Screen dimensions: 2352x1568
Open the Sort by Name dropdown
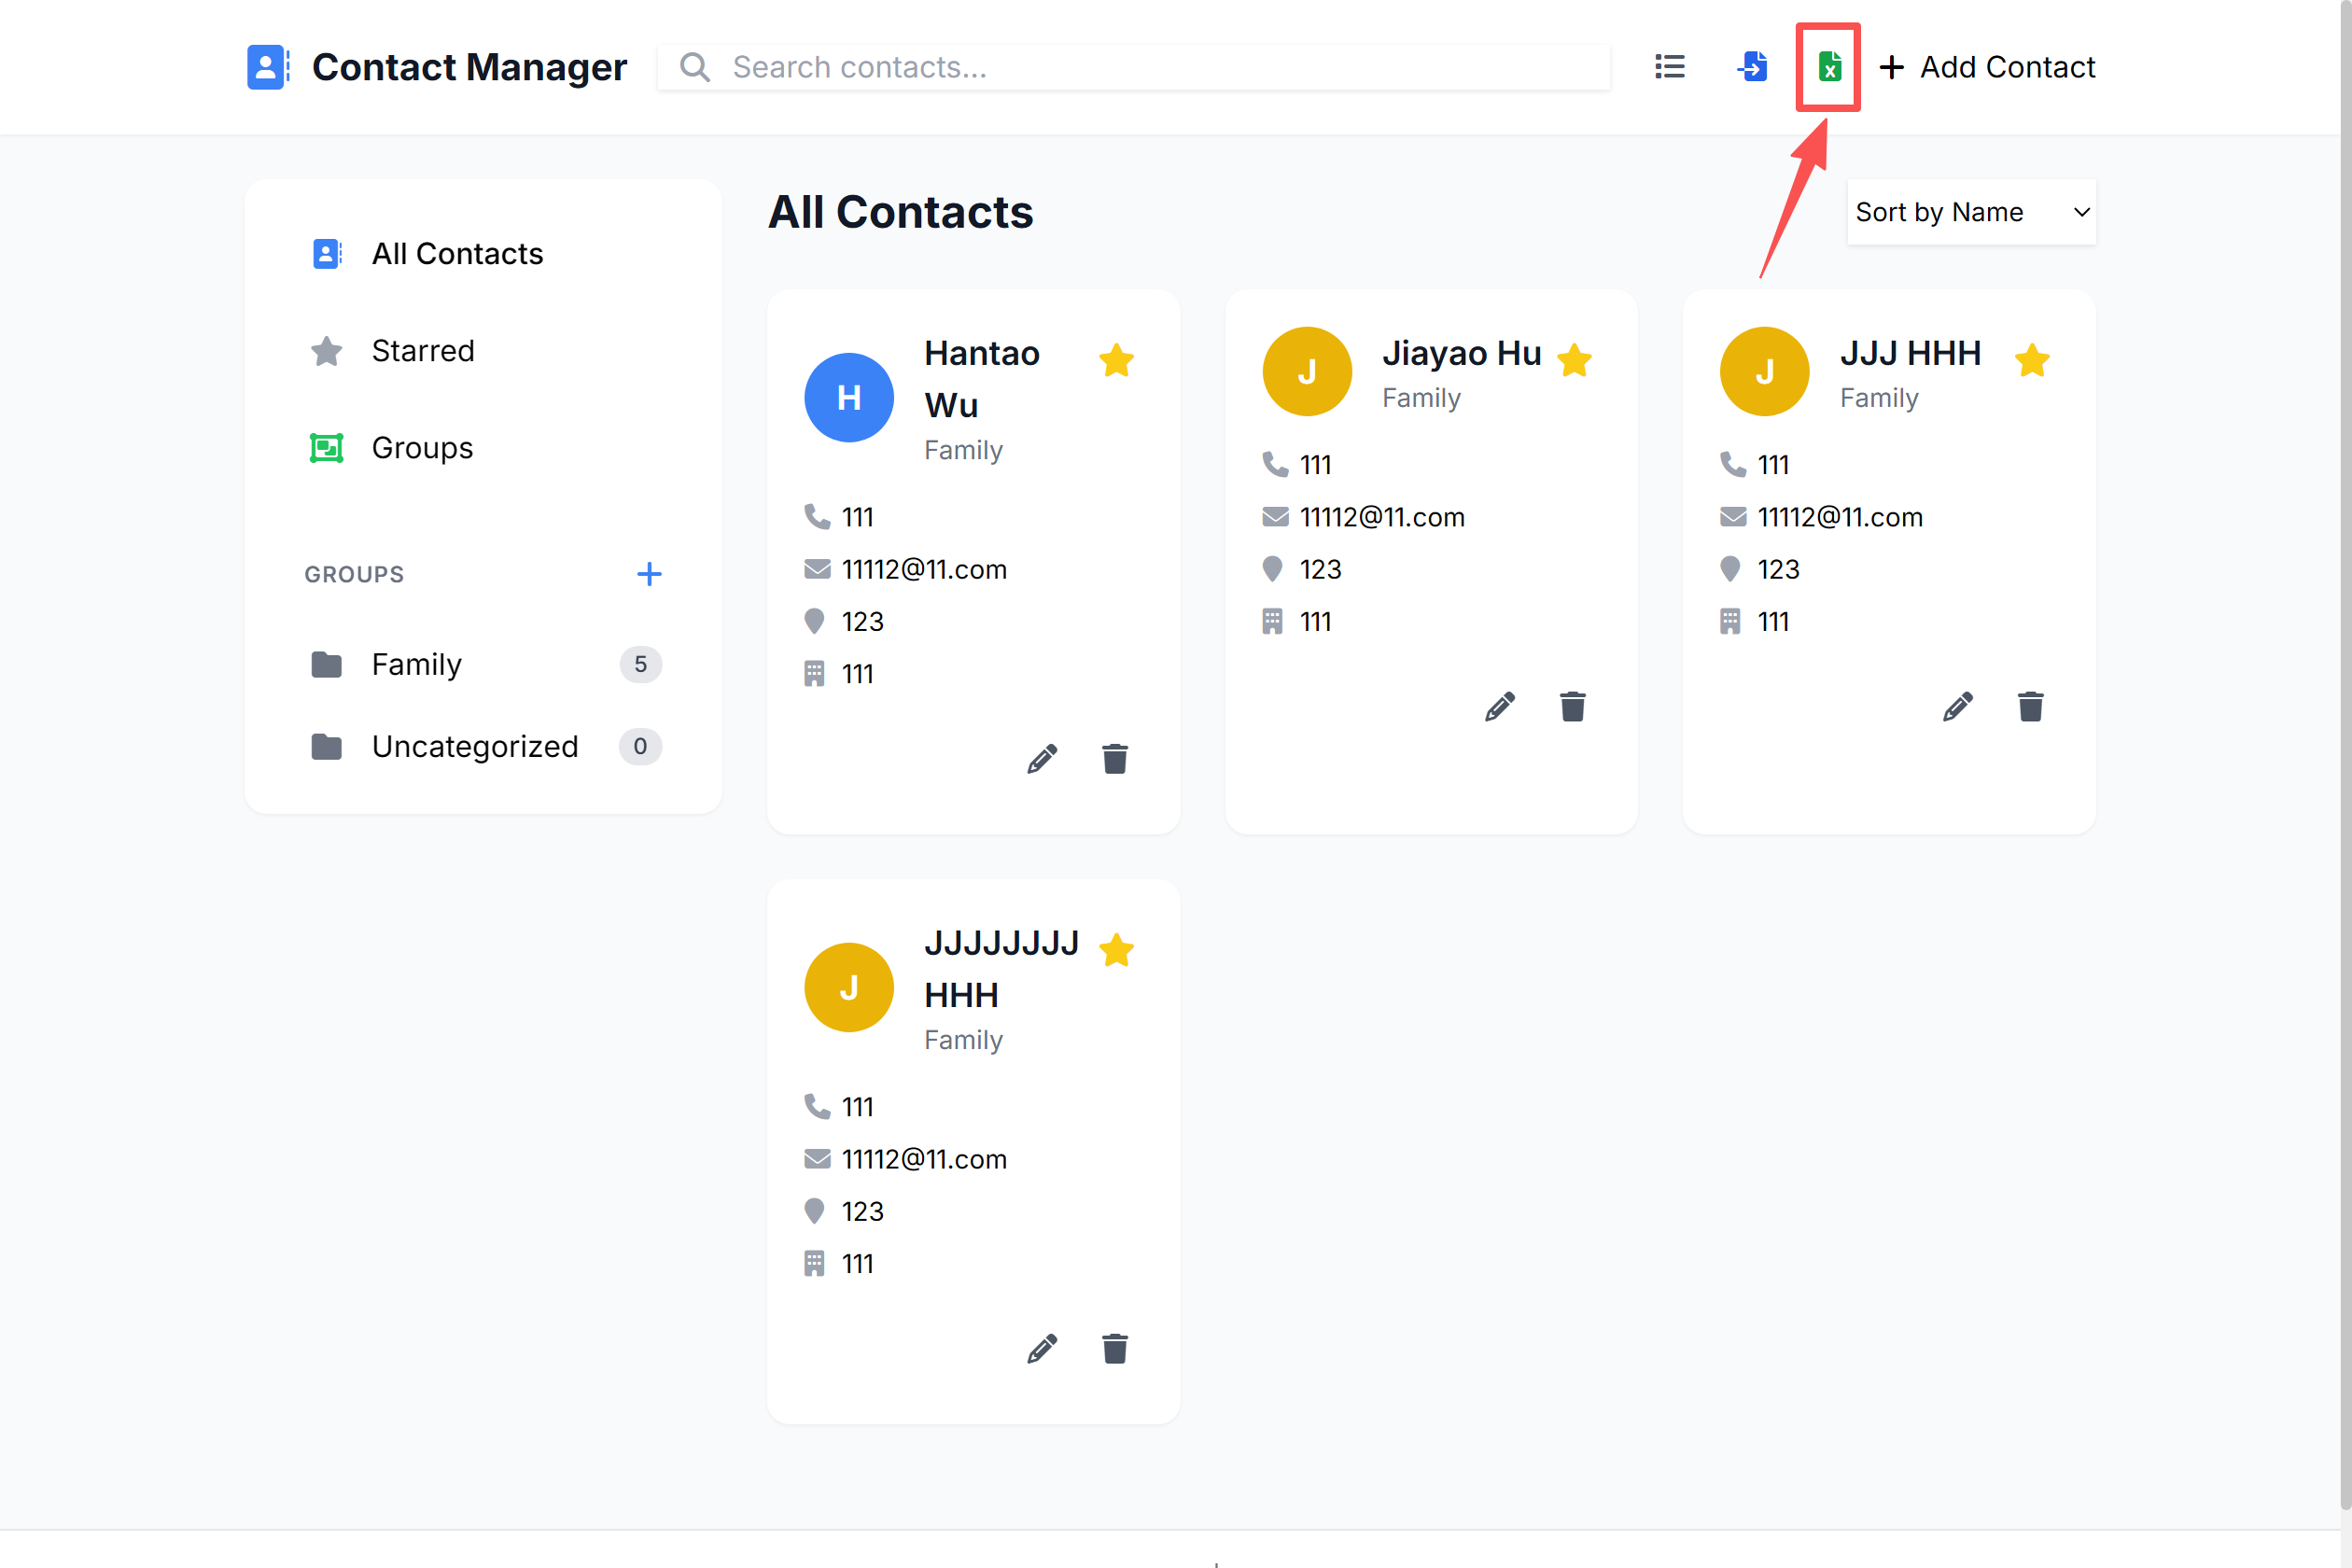(x=1970, y=212)
